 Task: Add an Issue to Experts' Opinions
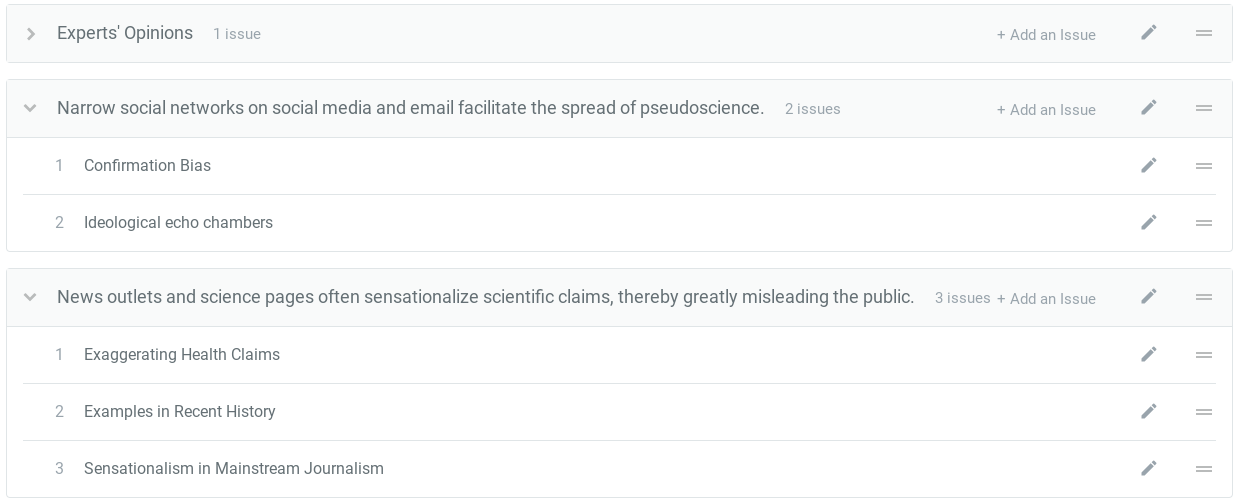[x=1046, y=35]
